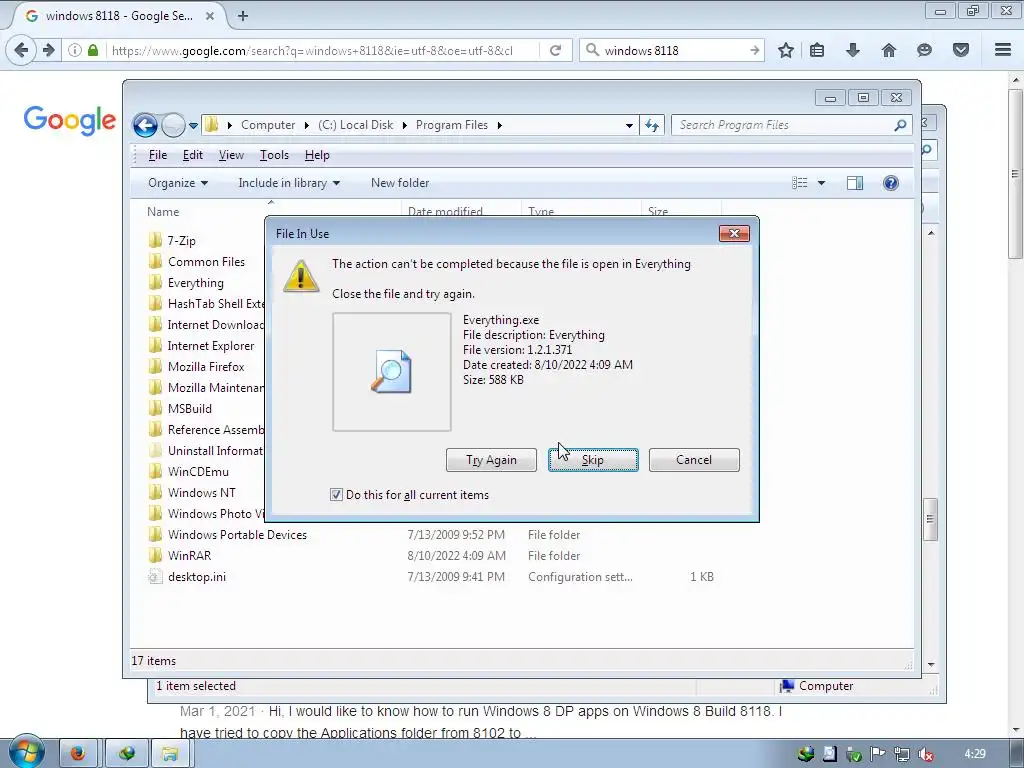Click Explorer back arrow button

pos(145,125)
